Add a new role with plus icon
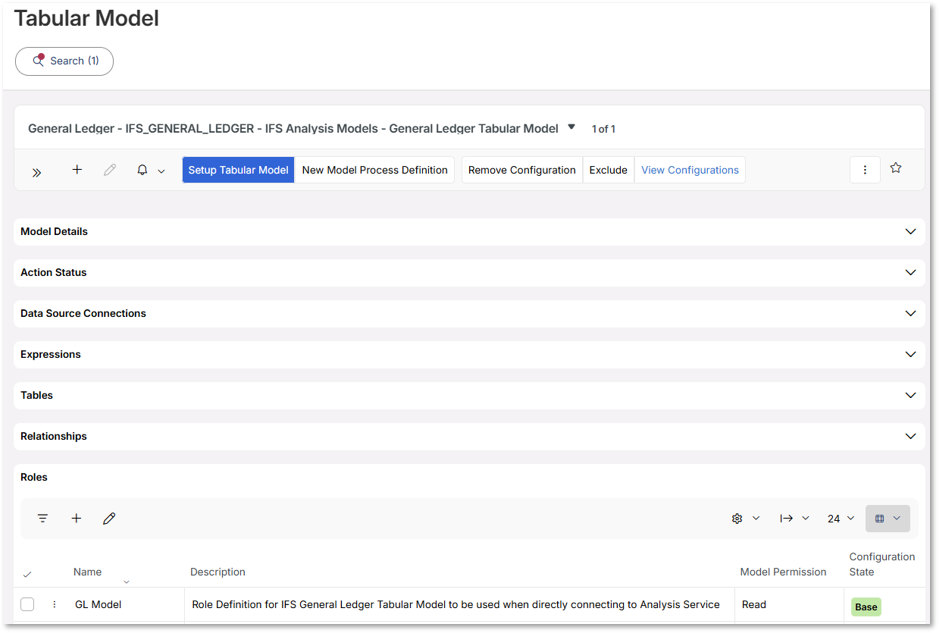939x633 pixels. click(x=76, y=519)
